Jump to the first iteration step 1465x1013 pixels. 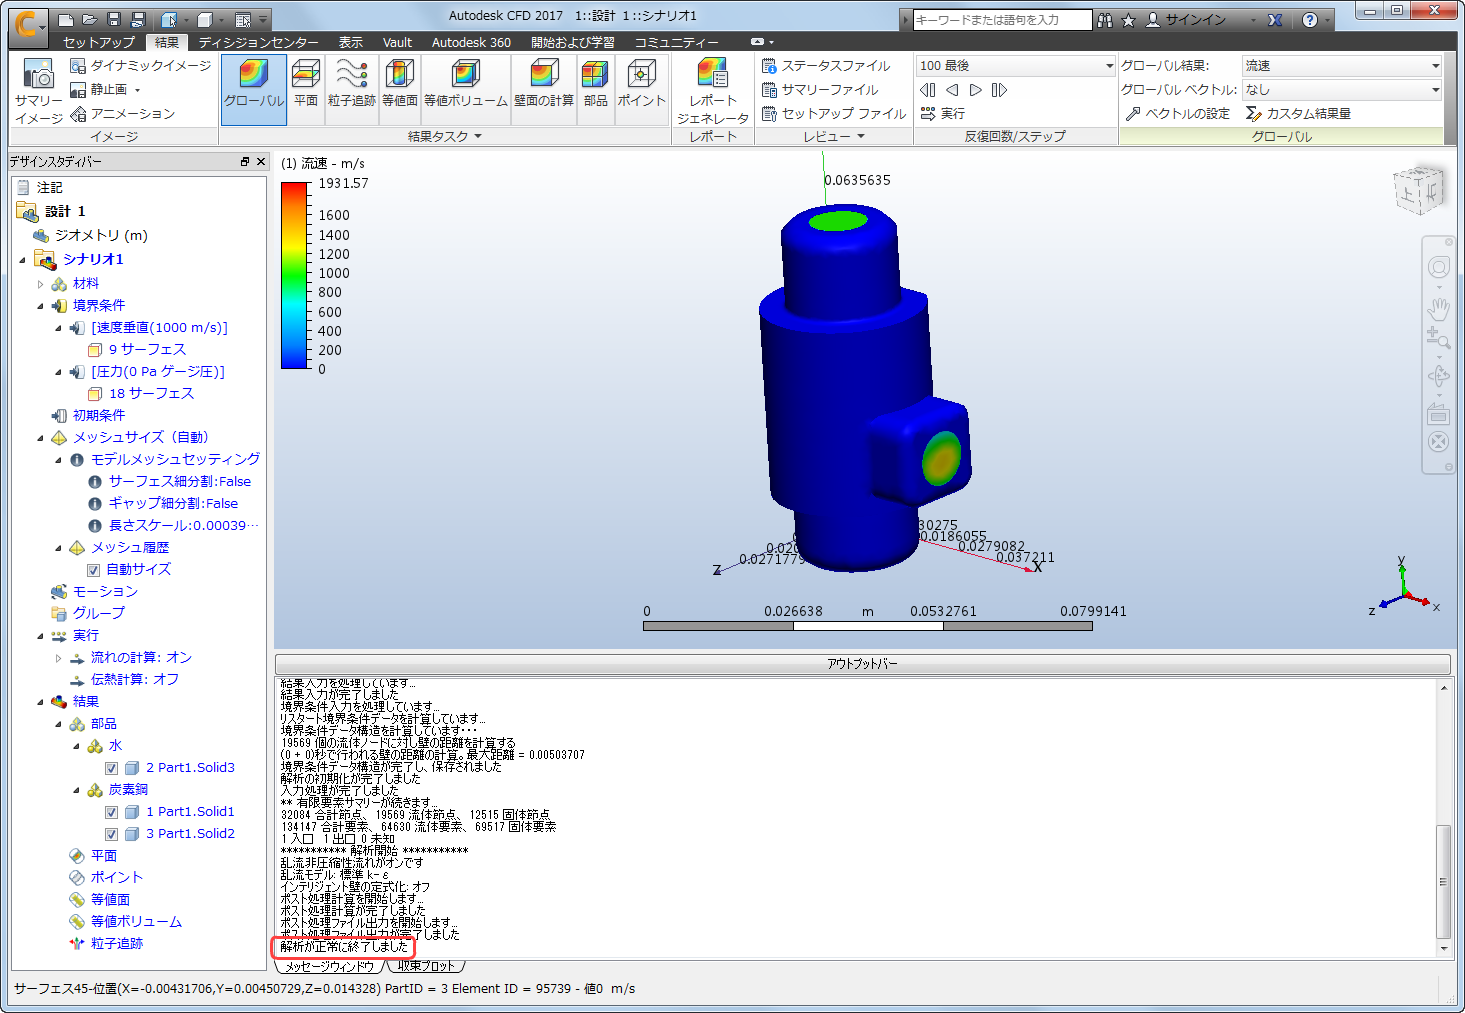pyautogui.click(x=928, y=90)
